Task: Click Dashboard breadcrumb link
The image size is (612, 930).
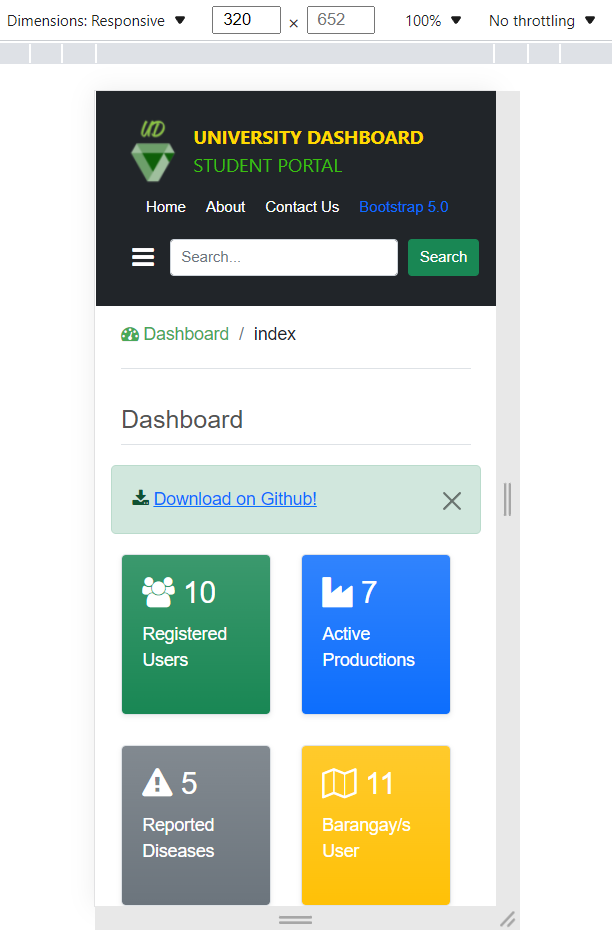Action: click(186, 334)
